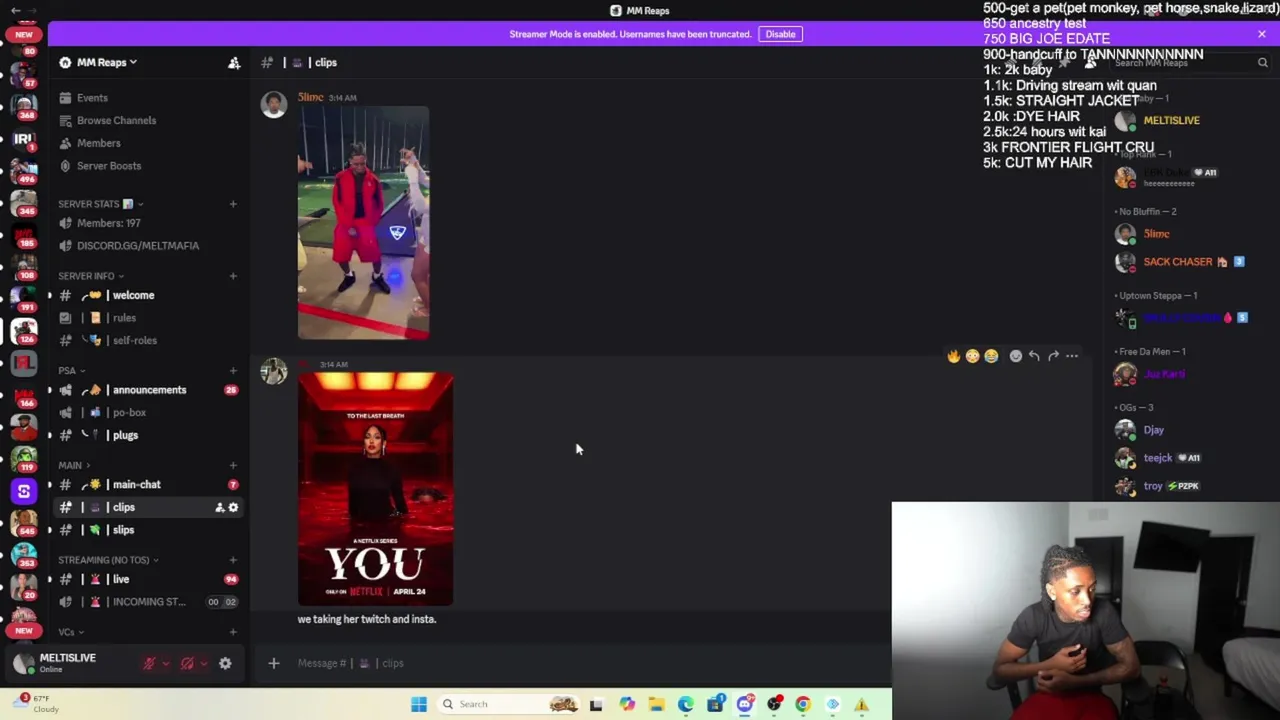
Task: Open the announcements channel
Action: coord(148,390)
